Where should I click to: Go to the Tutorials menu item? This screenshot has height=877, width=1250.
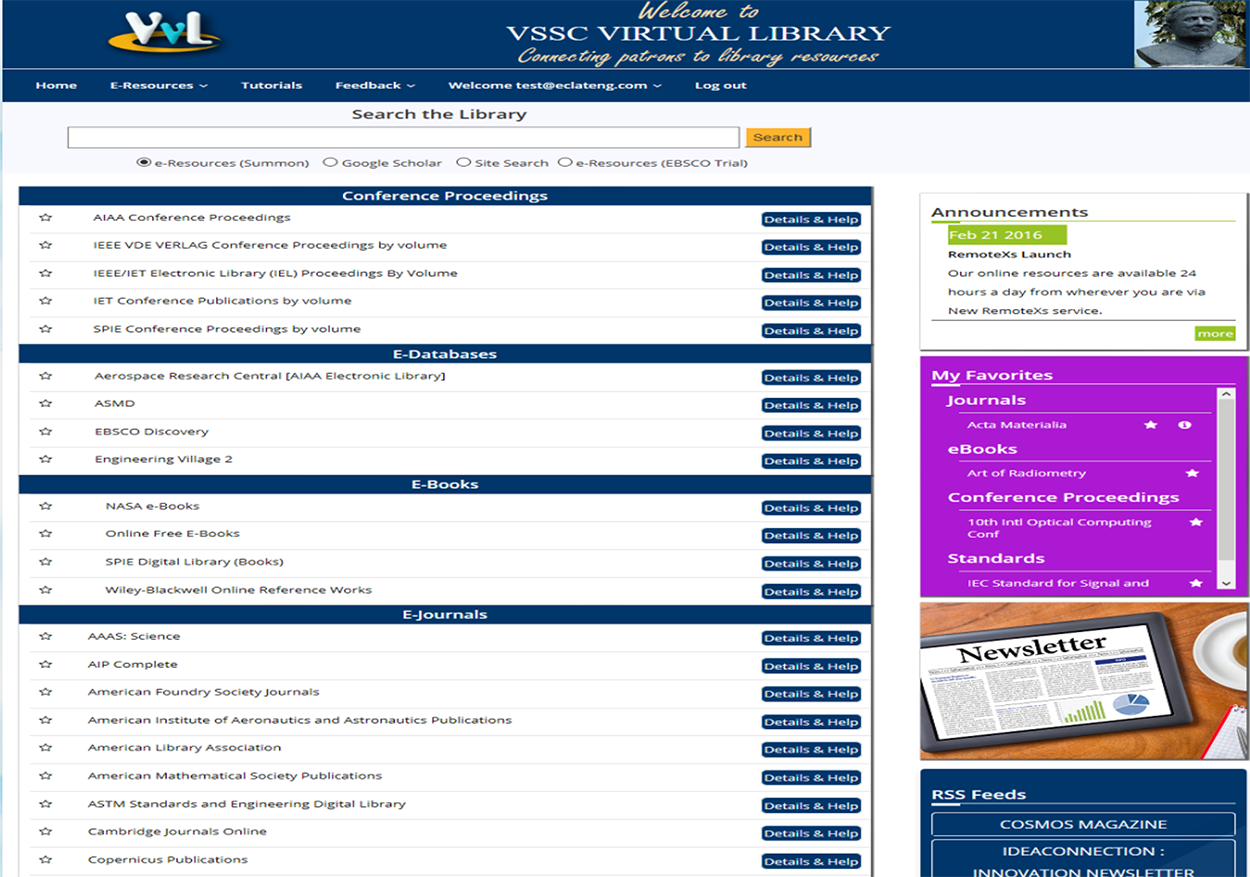pyautogui.click(x=271, y=85)
